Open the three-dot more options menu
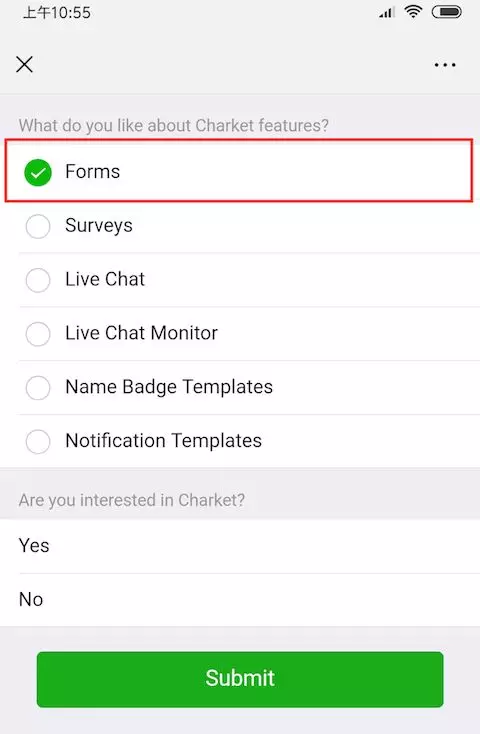Image resolution: width=480 pixels, height=734 pixels. point(444,65)
